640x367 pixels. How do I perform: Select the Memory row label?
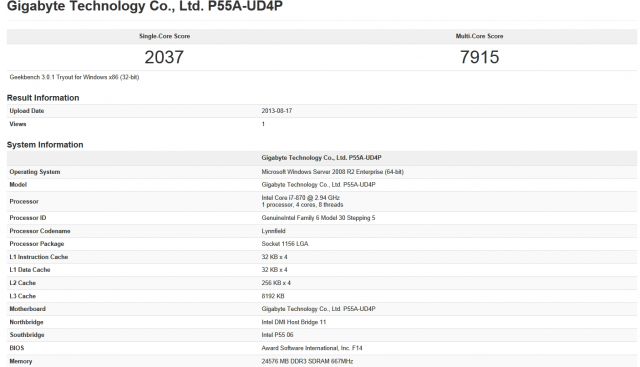[20, 361]
